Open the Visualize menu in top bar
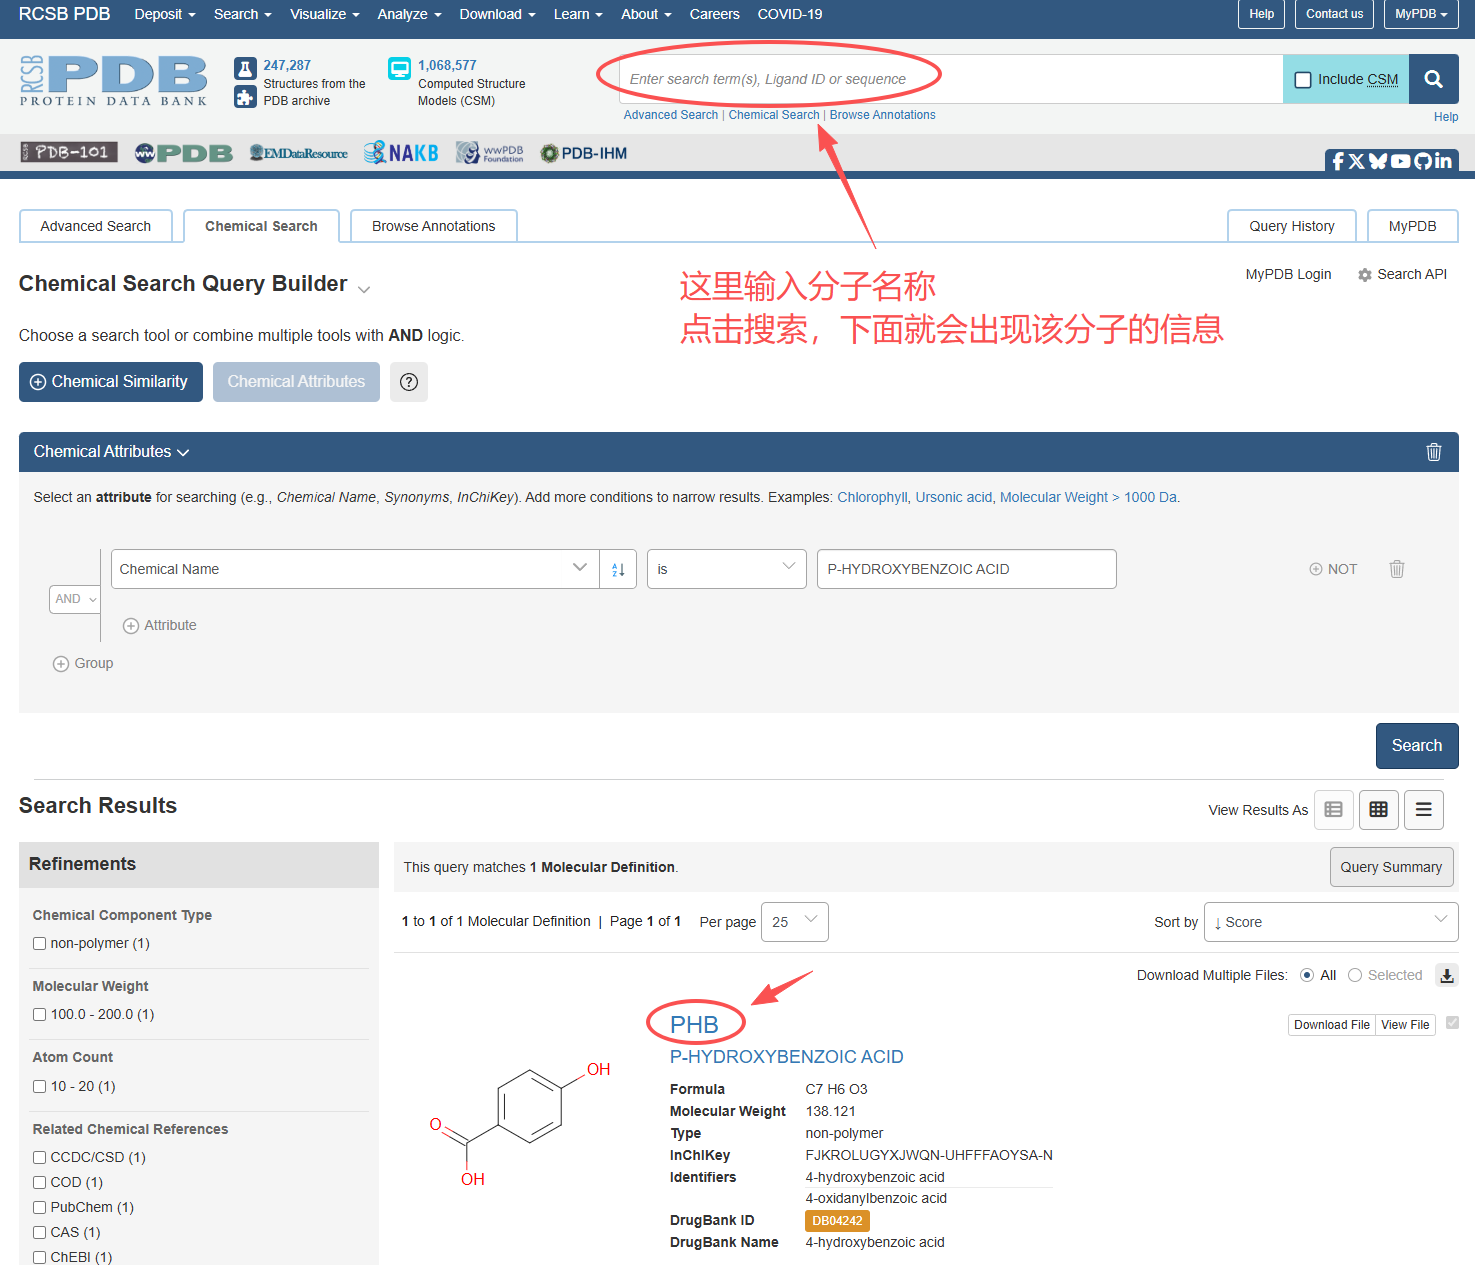The height and width of the screenshot is (1265, 1475). coord(324,14)
